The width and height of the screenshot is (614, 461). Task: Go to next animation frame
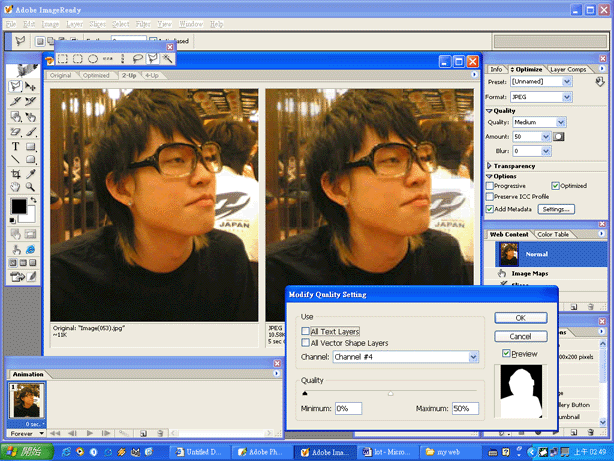[x=106, y=433]
